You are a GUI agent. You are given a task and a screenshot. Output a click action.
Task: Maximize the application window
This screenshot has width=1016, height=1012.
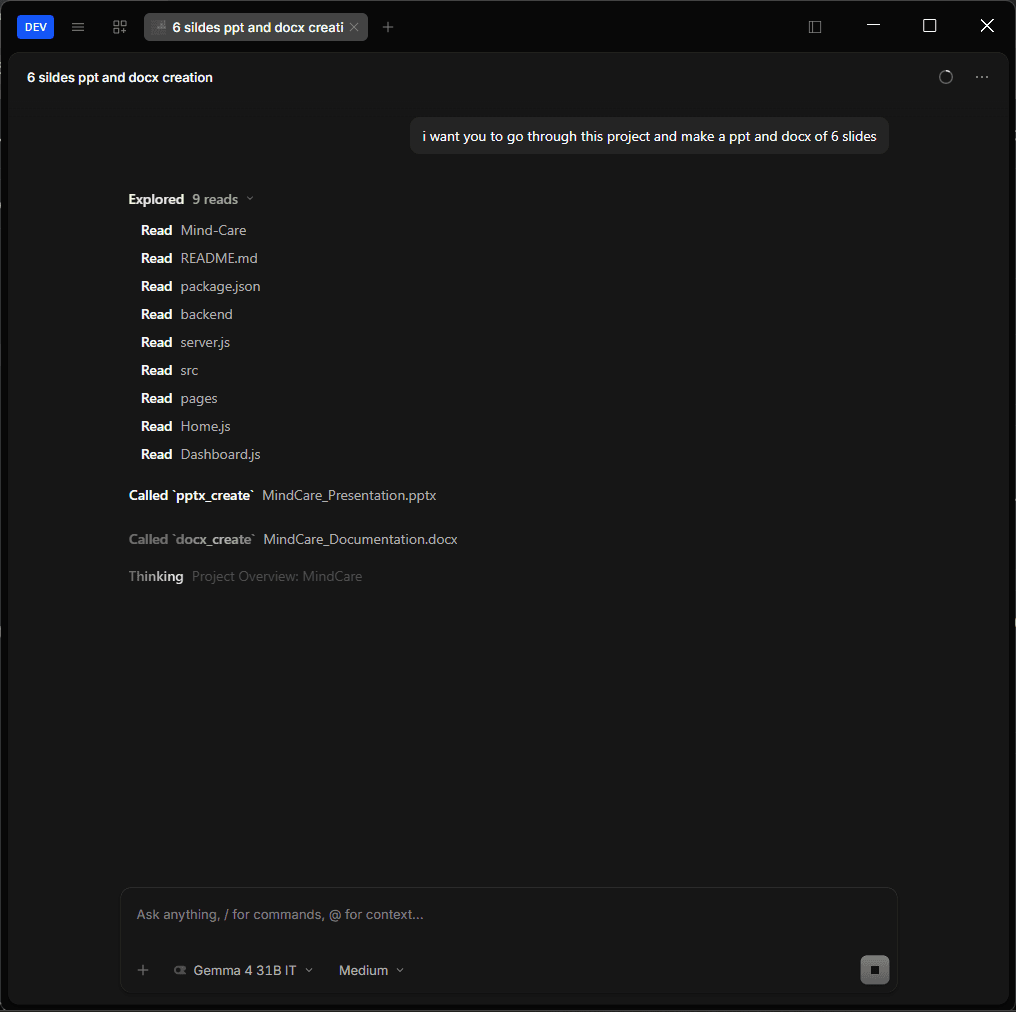pyautogui.click(x=930, y=26)
